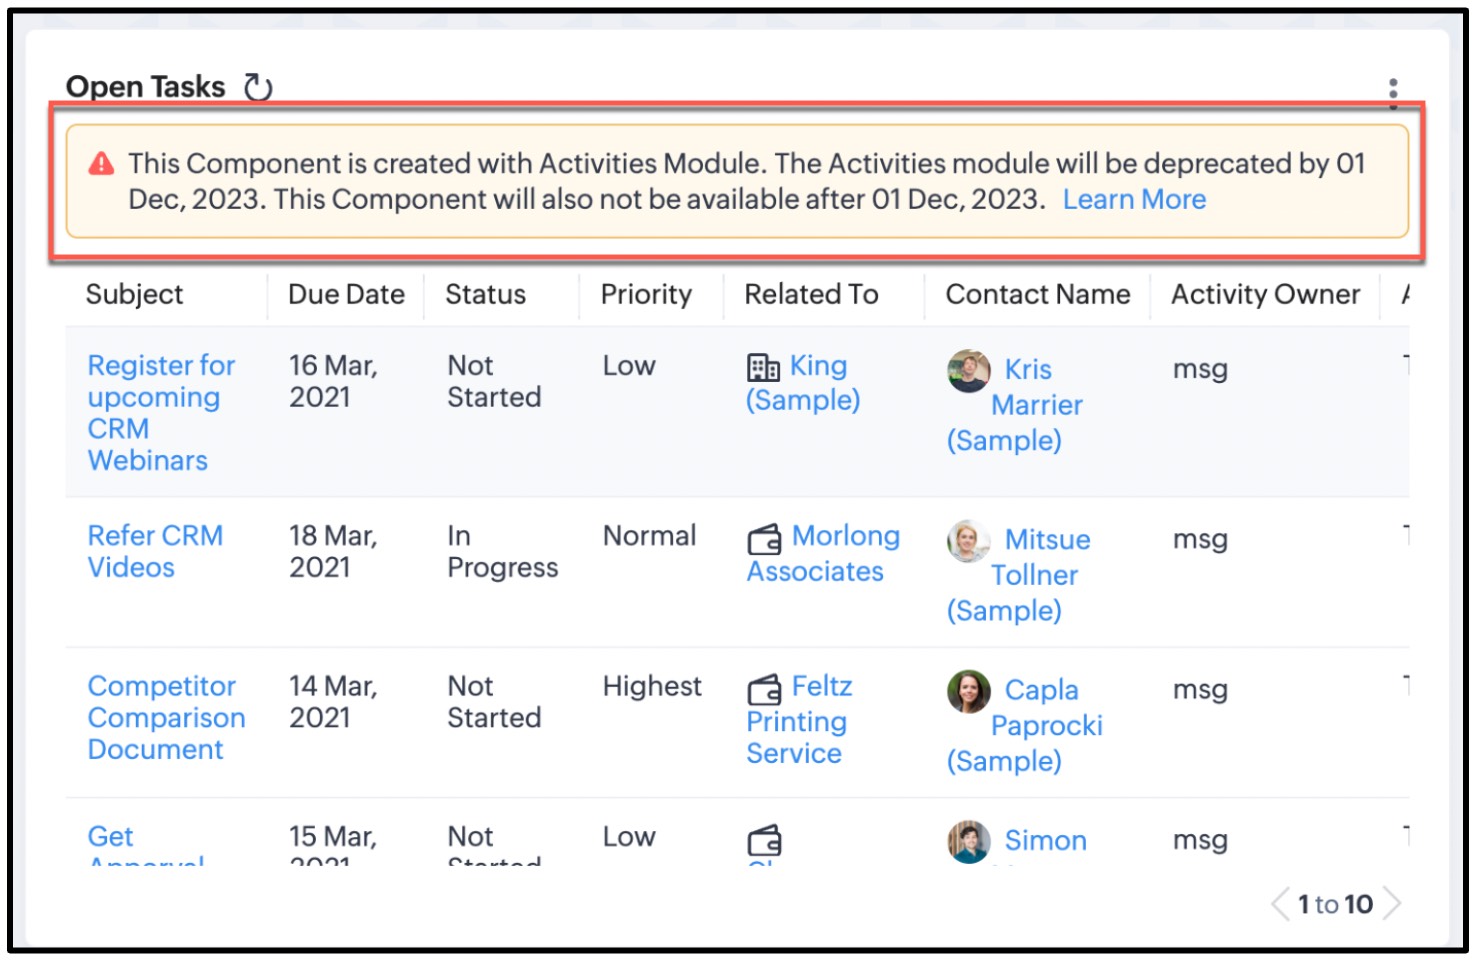Go to next page of tasks
Screen dimensions: 1472x960
[1392, 904]
